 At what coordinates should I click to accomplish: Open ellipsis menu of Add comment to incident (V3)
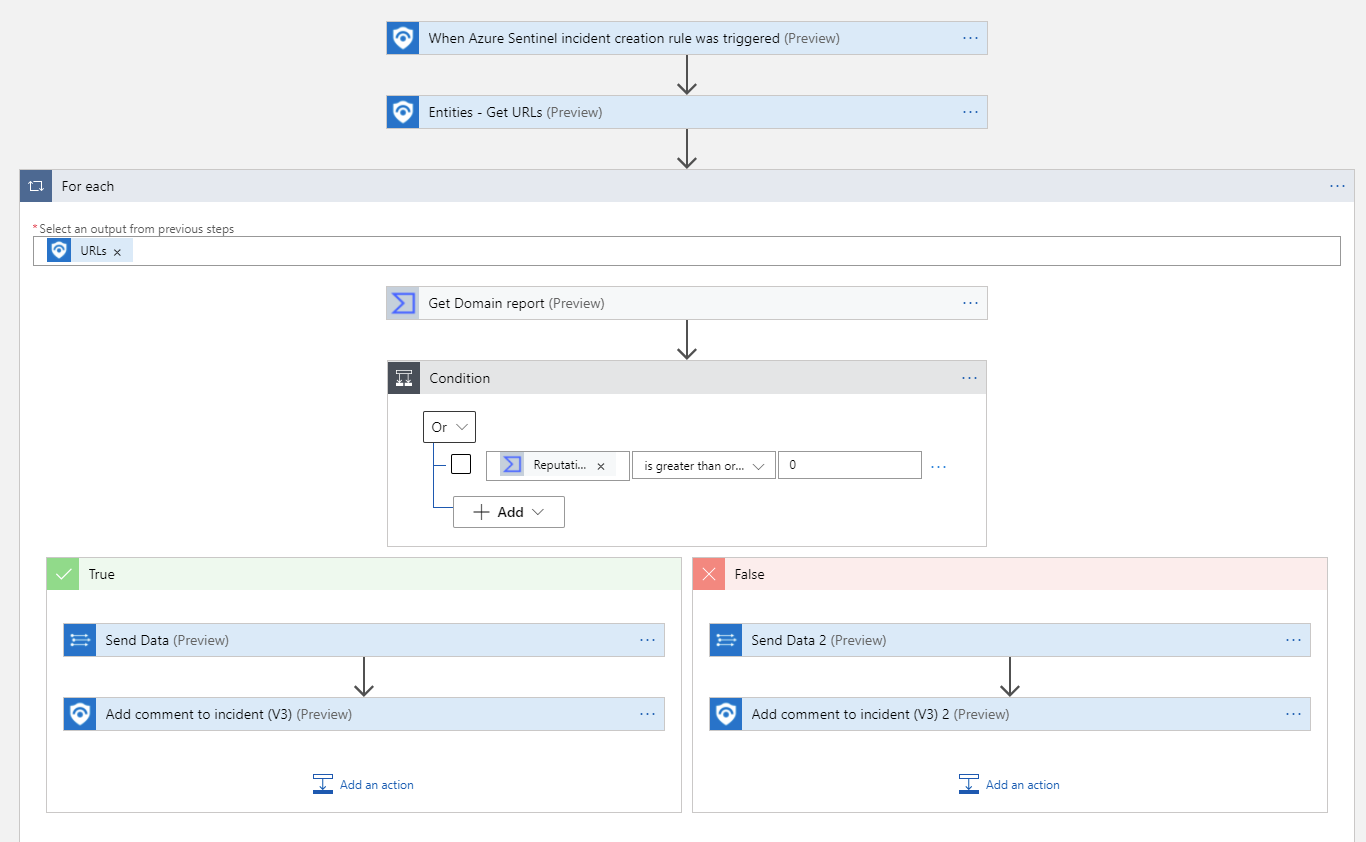click(647, 714)
